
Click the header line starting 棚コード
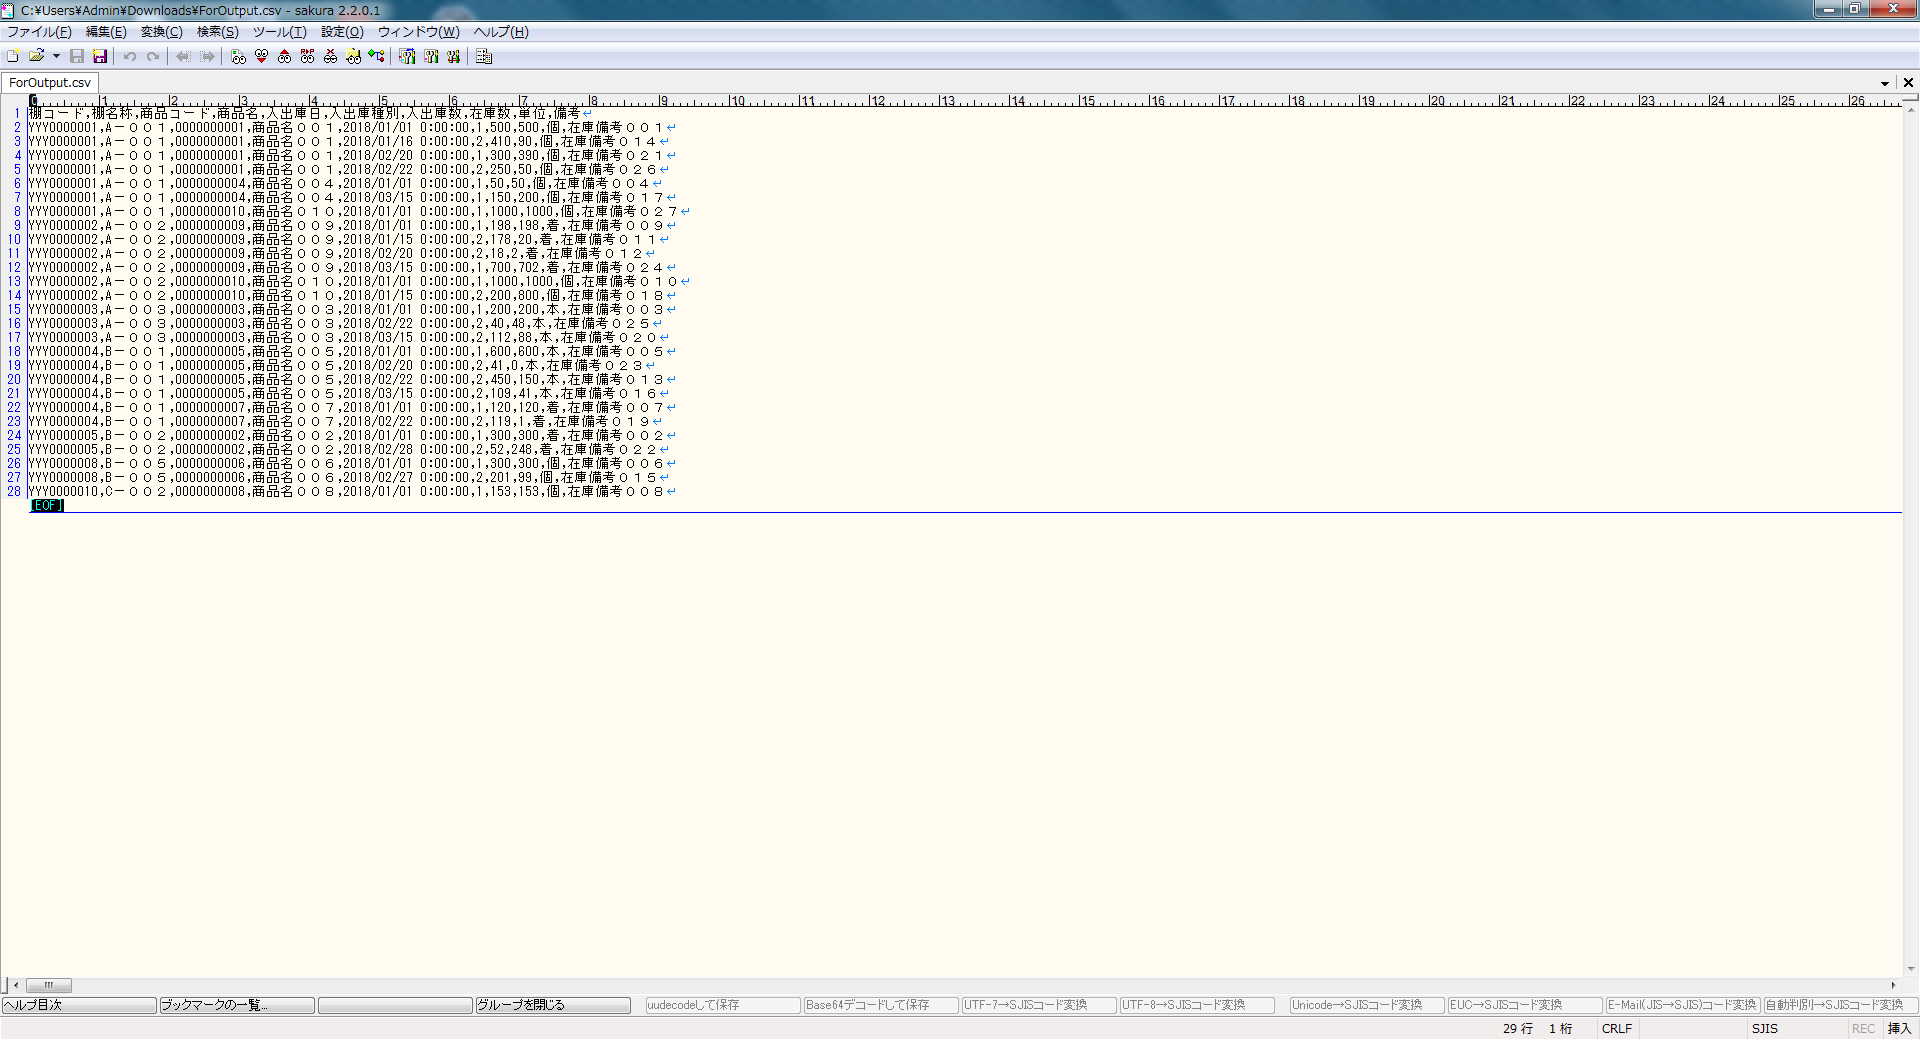click(x=311, y=113)
